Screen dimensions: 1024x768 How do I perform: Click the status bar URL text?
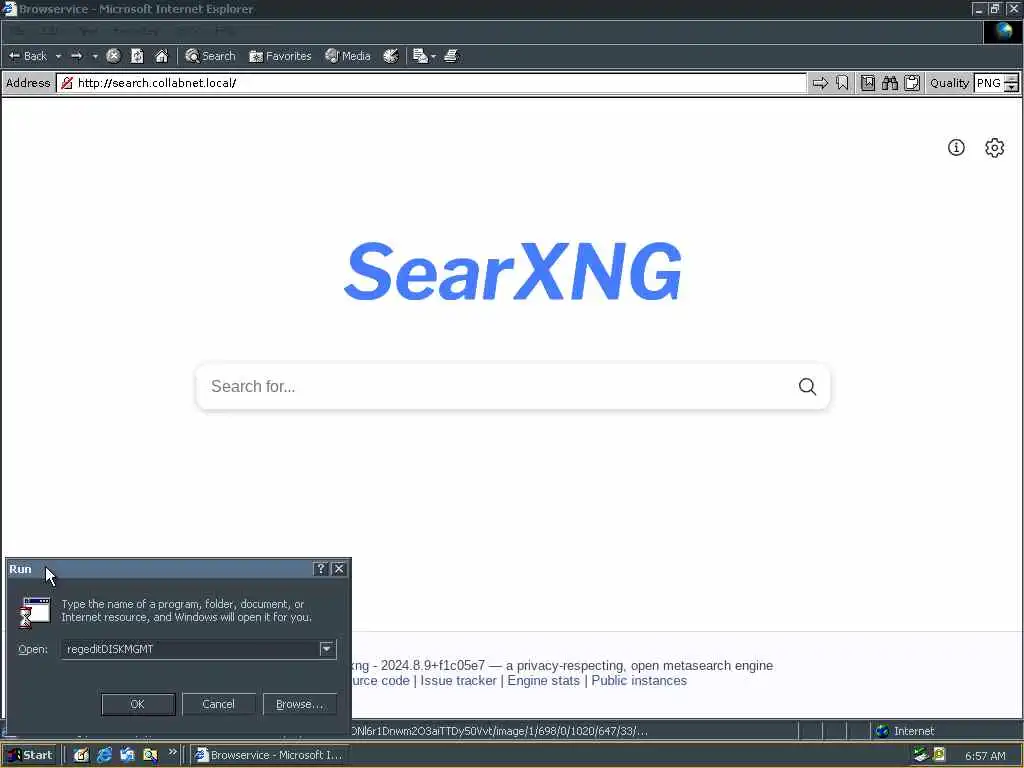pyautogui.click(x=500, y=731)
